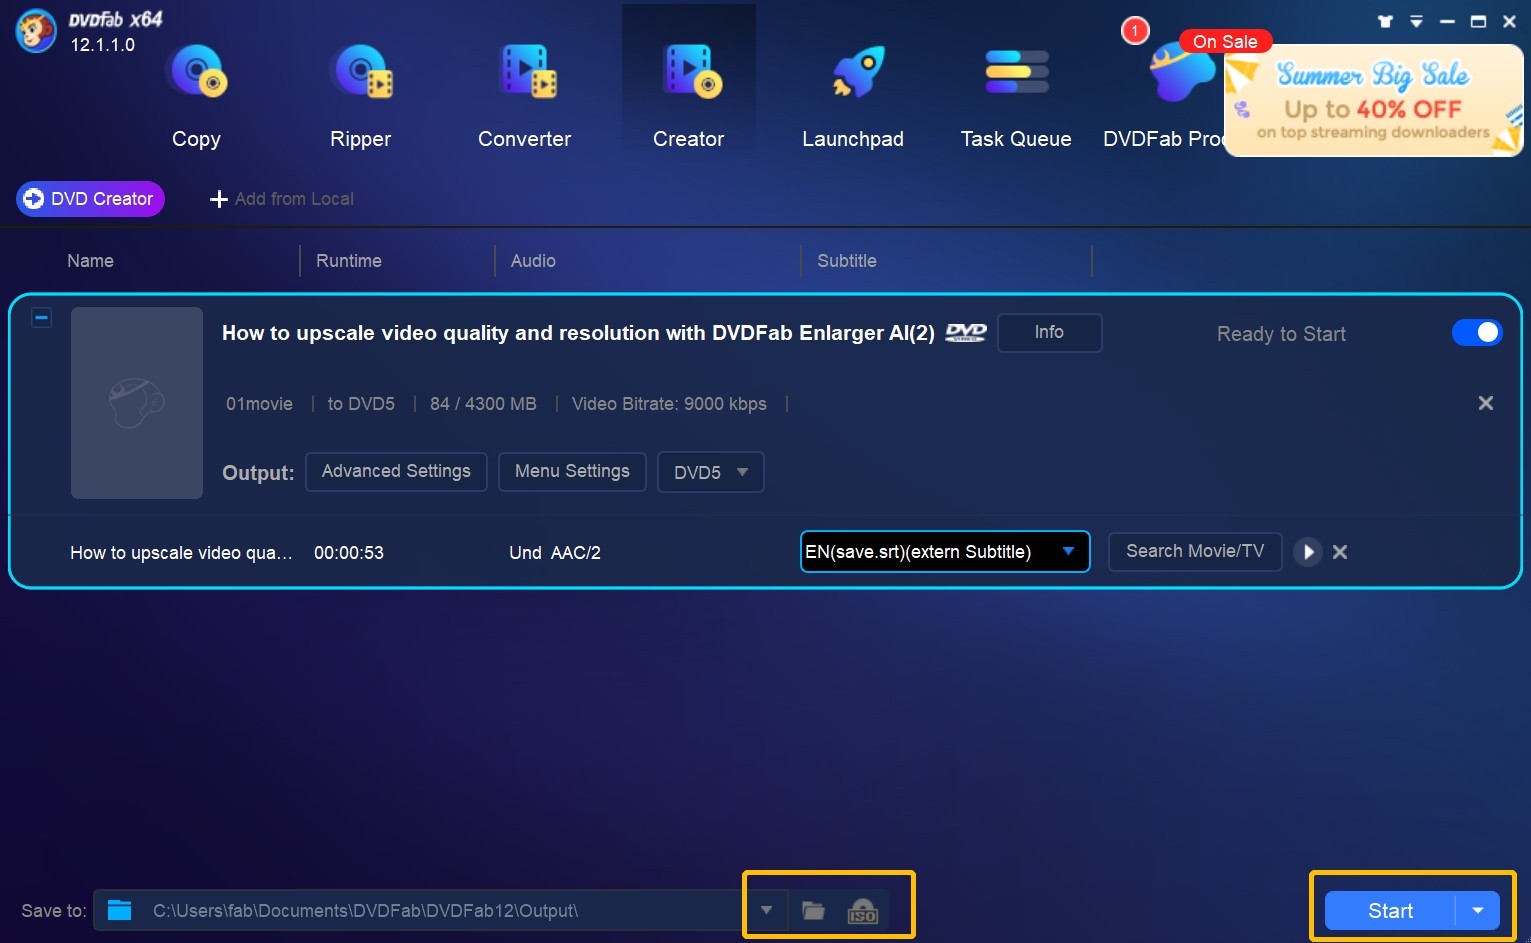1531x943 pixels.
Task: Minimize the DVDFab window
Action: [x=1447, y=21]
